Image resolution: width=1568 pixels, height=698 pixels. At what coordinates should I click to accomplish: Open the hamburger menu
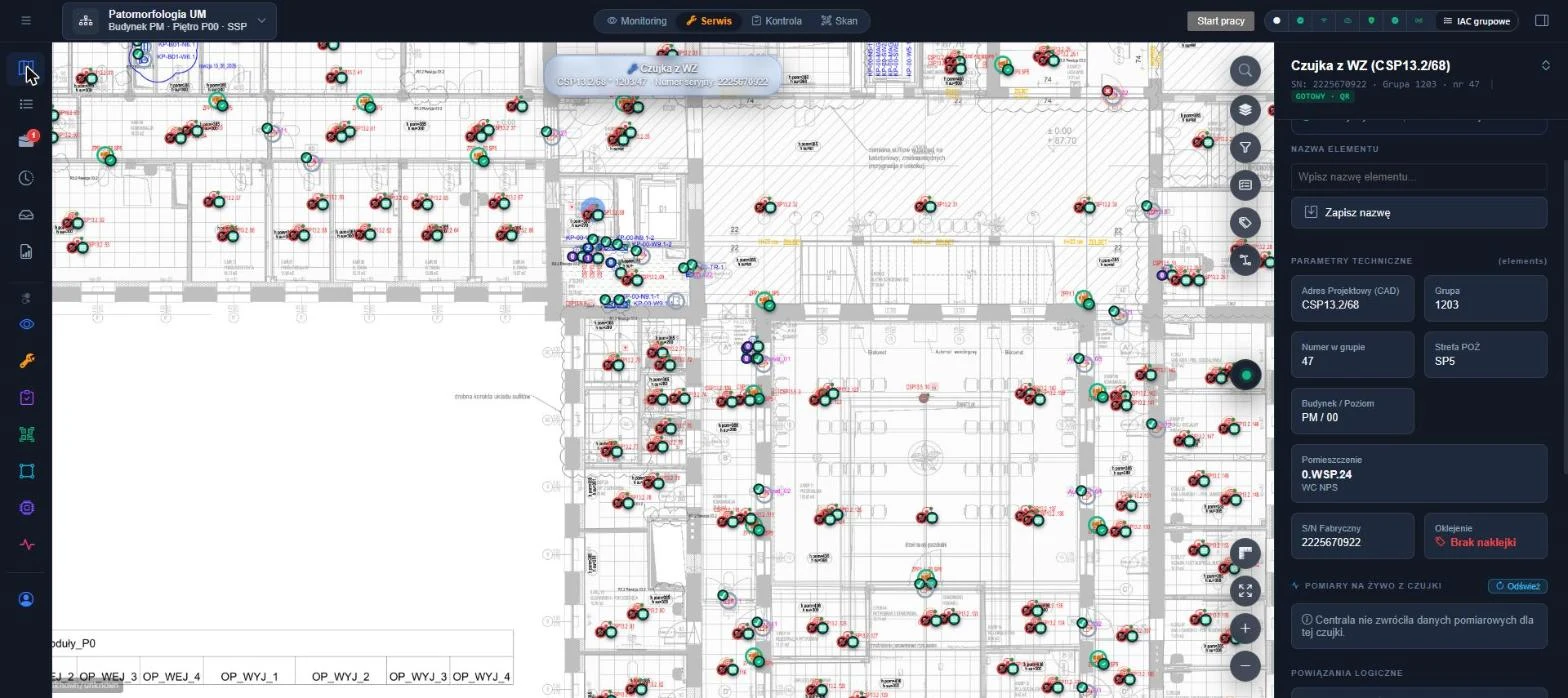(x=26, y=20)
